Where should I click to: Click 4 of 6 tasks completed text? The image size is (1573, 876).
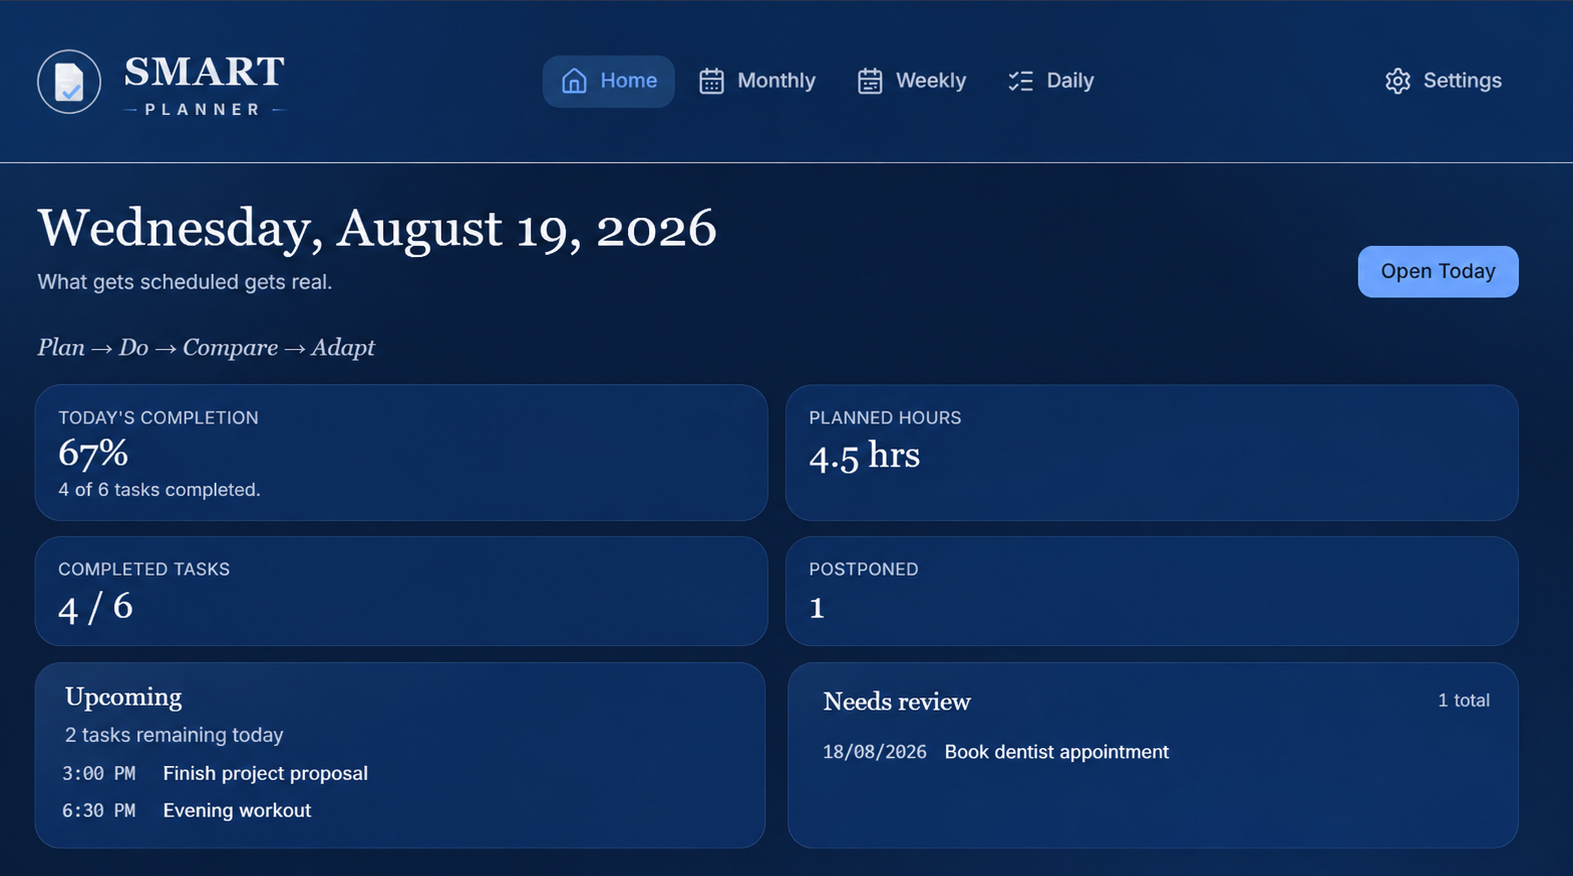click(x=159, y=490)
